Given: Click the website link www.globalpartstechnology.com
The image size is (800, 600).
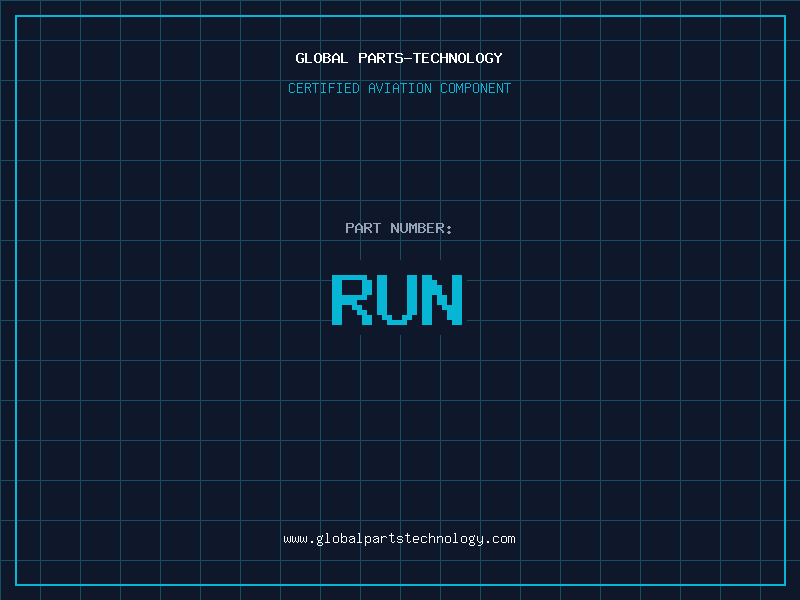Looking at the screenshot, I should (x=399, y=539).
